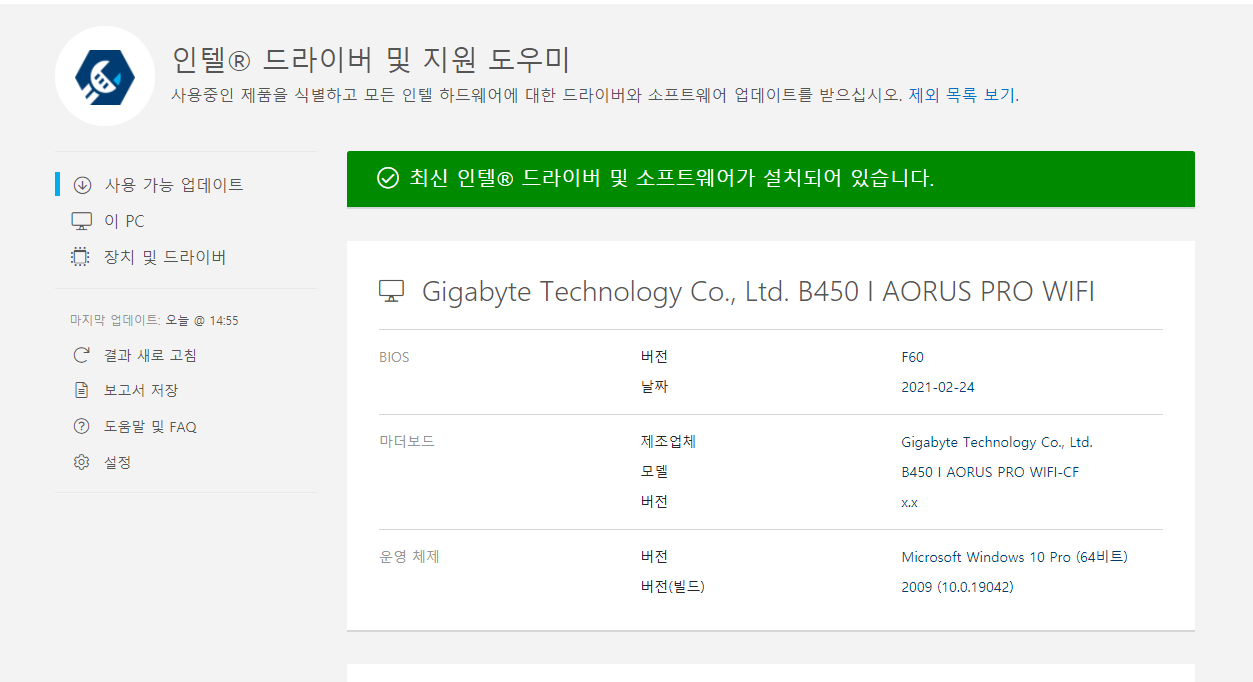
Task: Click the build value 2009 (10.0.19042)
Action: pyautogui.click(x=957, y=587)
